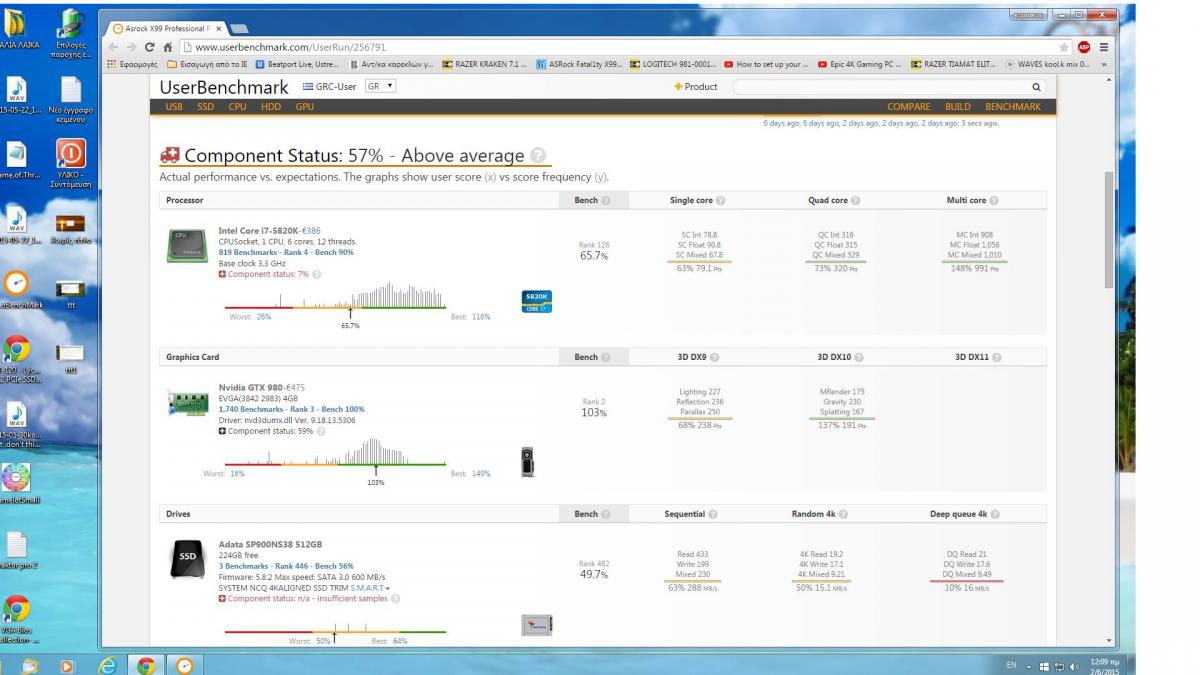This screenshot has height=675, width=1200.
Task: Open the 1,740 Benchmarks graphics card link
Action: pyautogui.click(x=291, y=409)
